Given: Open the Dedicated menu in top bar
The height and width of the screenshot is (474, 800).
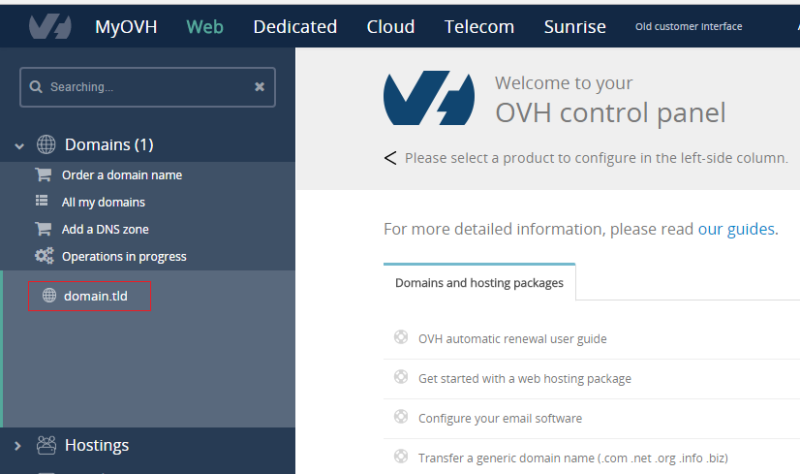Looking at the screenshot, I should point(295,27).
